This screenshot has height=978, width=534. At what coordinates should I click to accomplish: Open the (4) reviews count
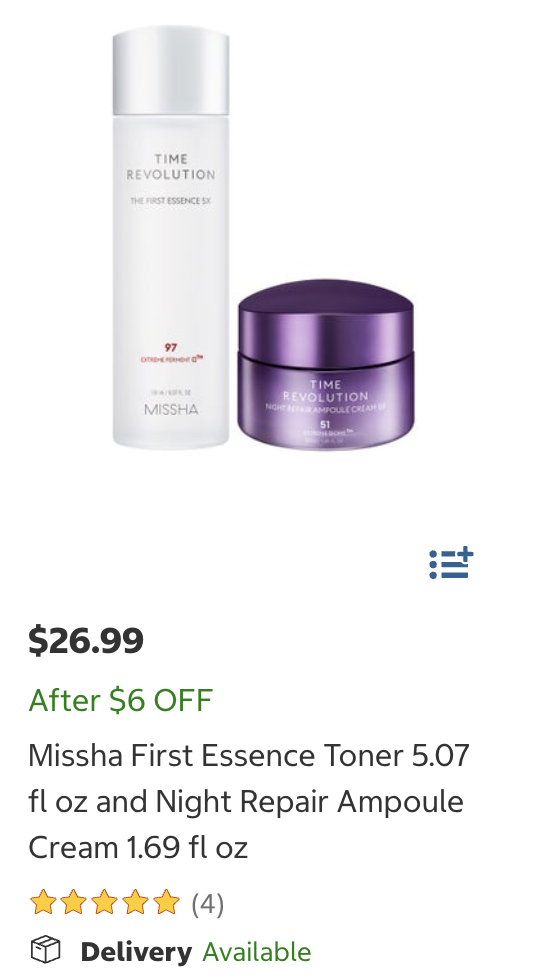click(207, 904)
